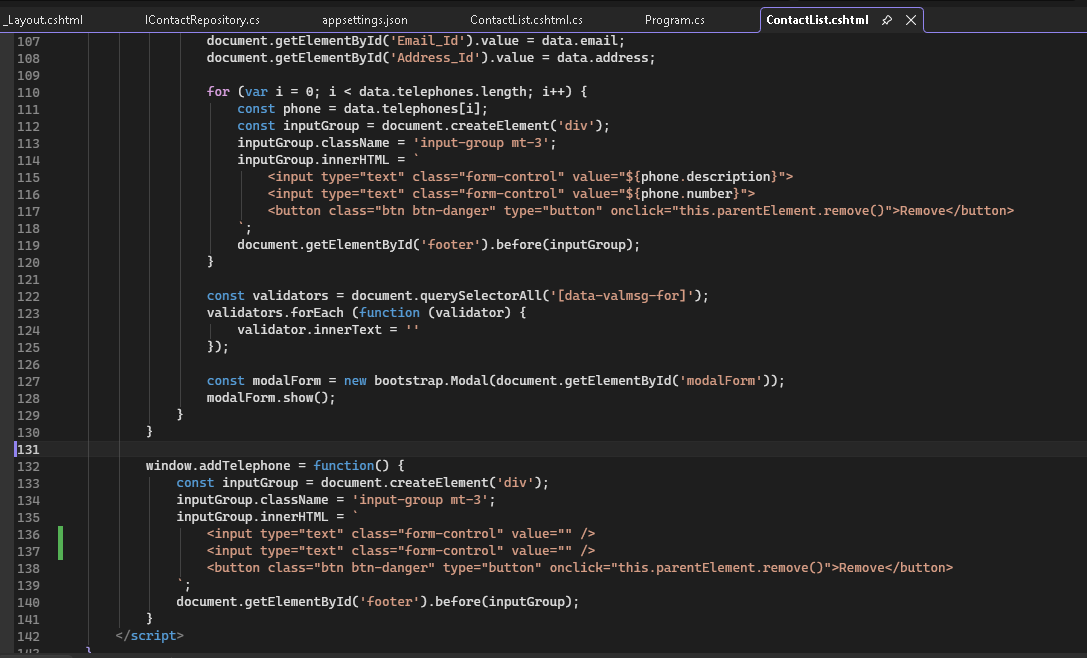Image resolution: width=1087 pixels, height=658 pixels.
Task: Select the active ContactList.cshtml tab
Action: coord(817,20)
